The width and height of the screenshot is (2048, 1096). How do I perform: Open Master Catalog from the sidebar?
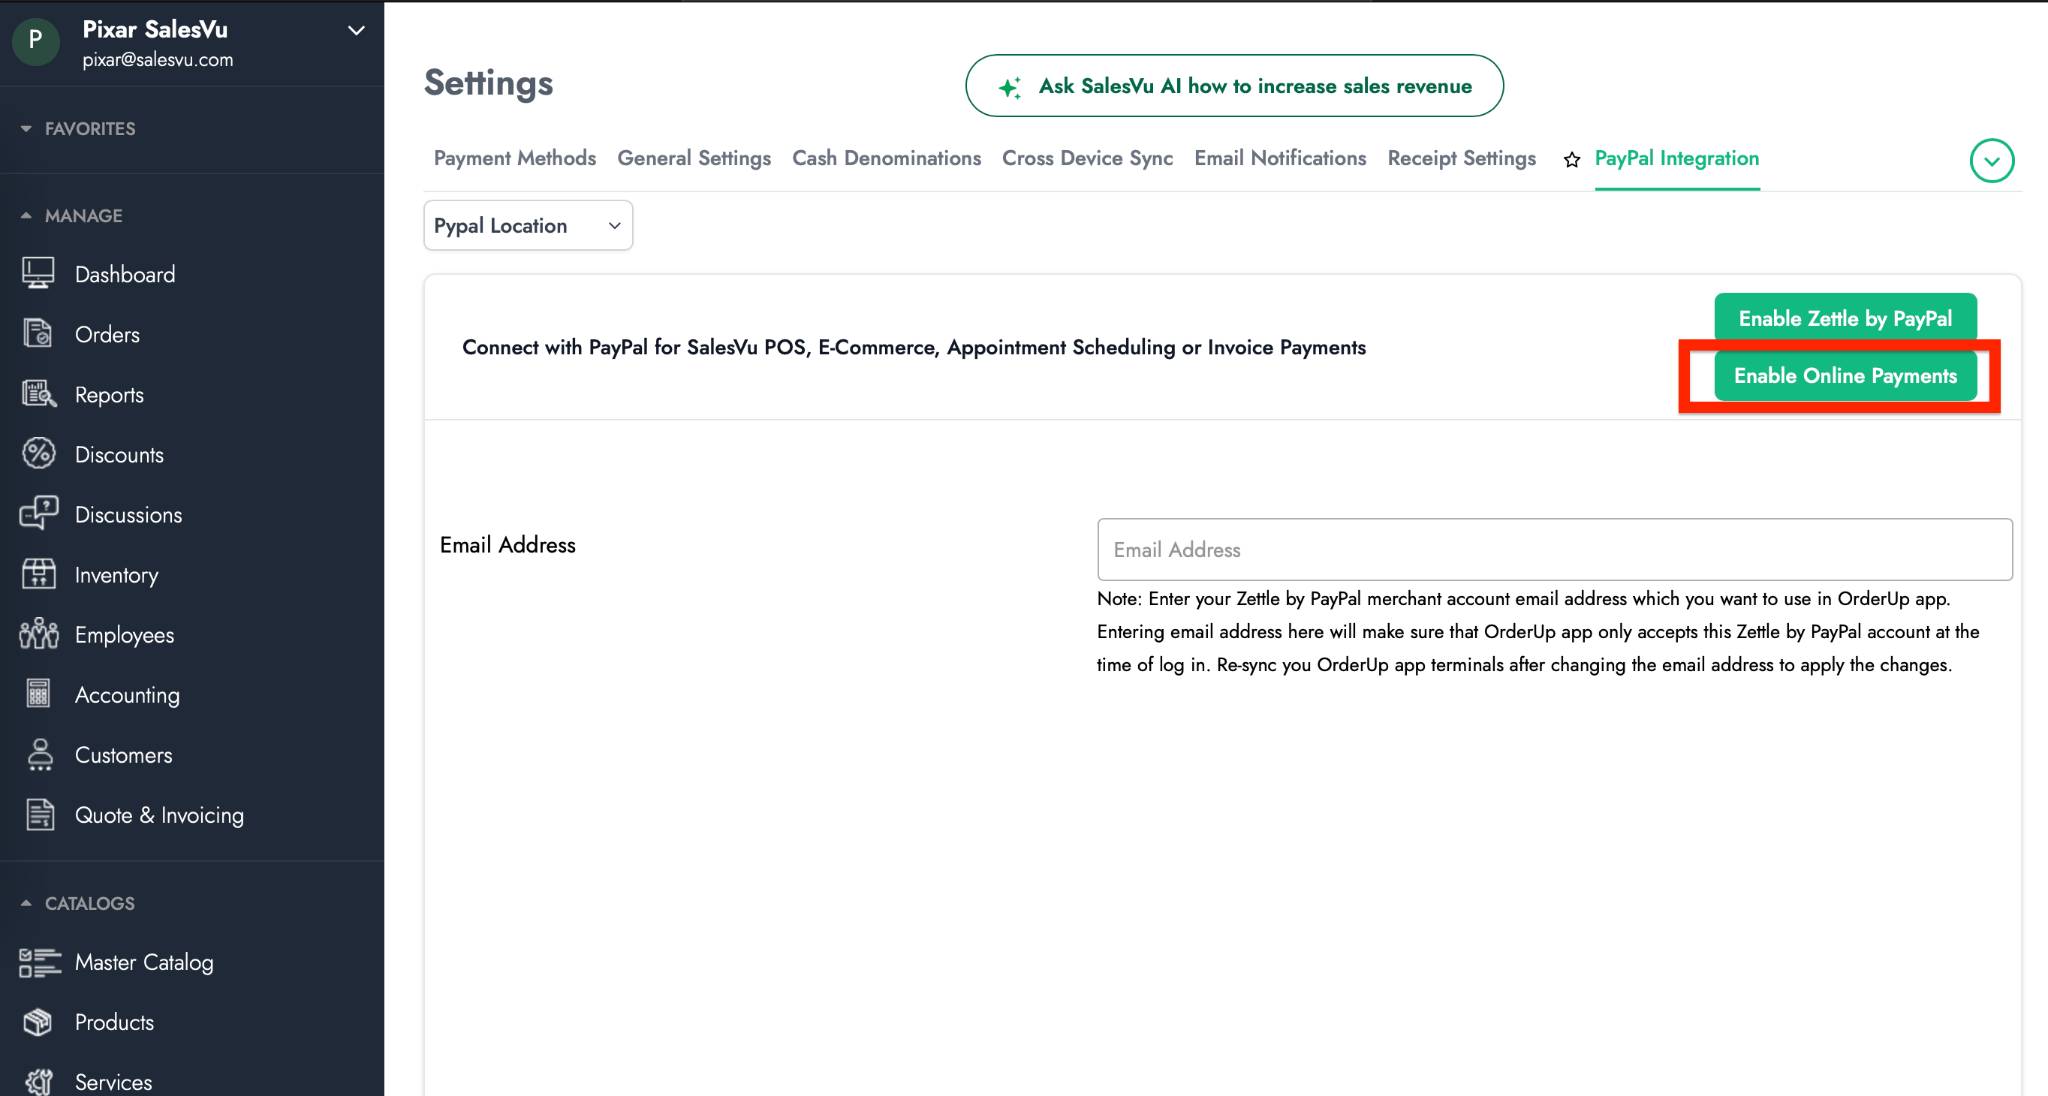click(144, 962)
